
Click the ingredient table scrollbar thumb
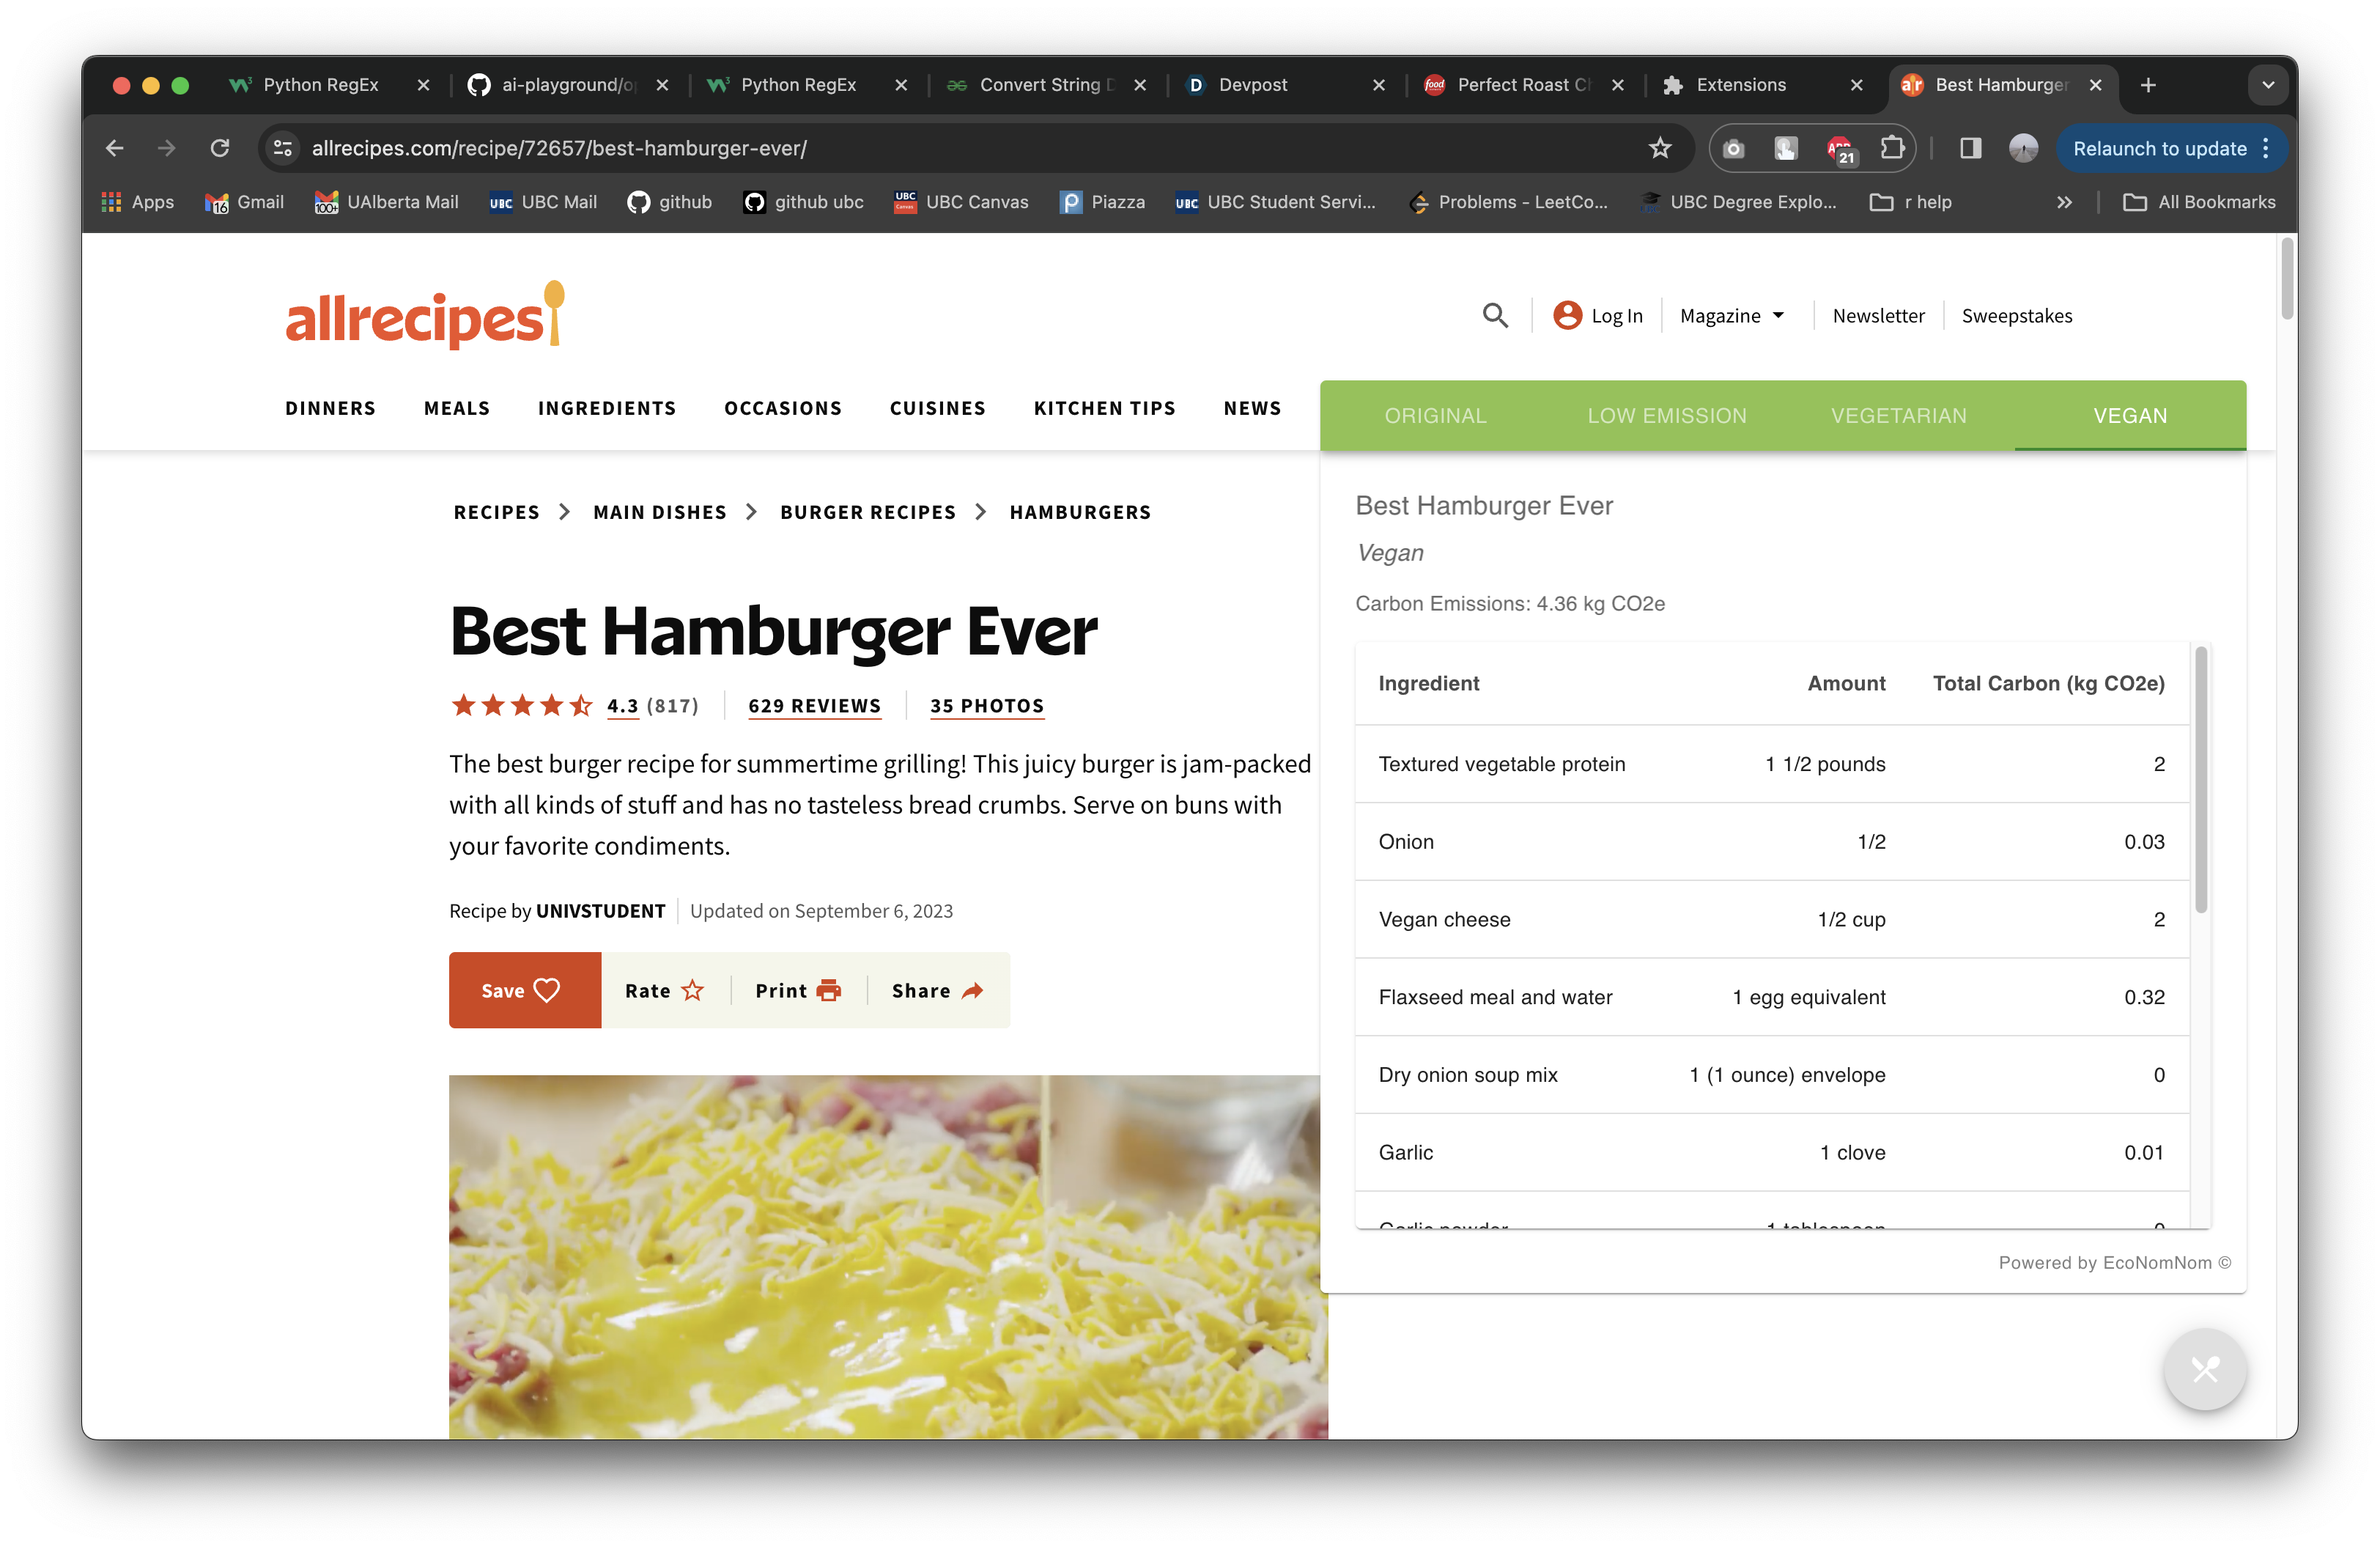[2200, 780]
